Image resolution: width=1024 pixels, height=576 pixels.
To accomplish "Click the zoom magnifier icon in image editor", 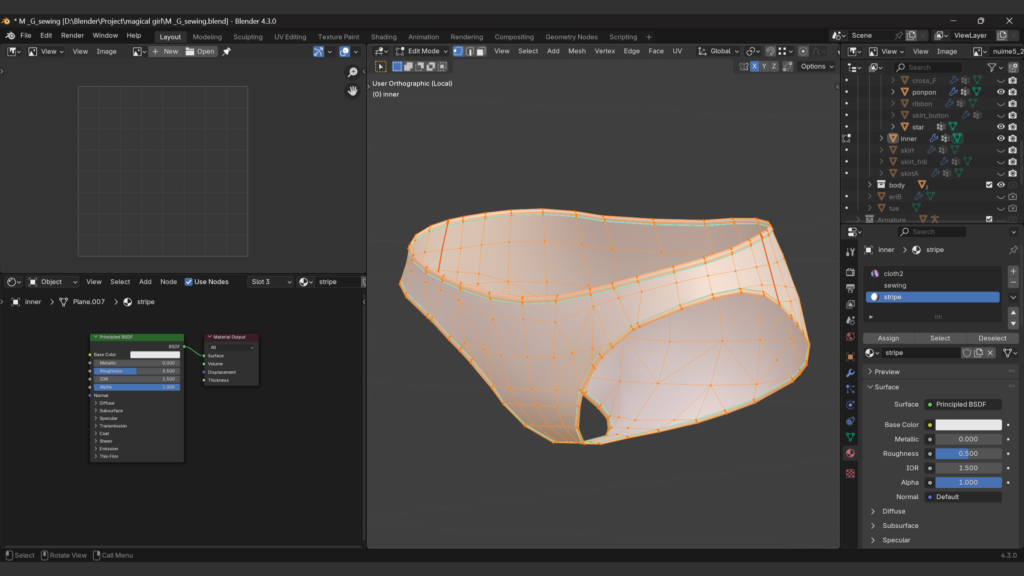I will tap(352, 73).
